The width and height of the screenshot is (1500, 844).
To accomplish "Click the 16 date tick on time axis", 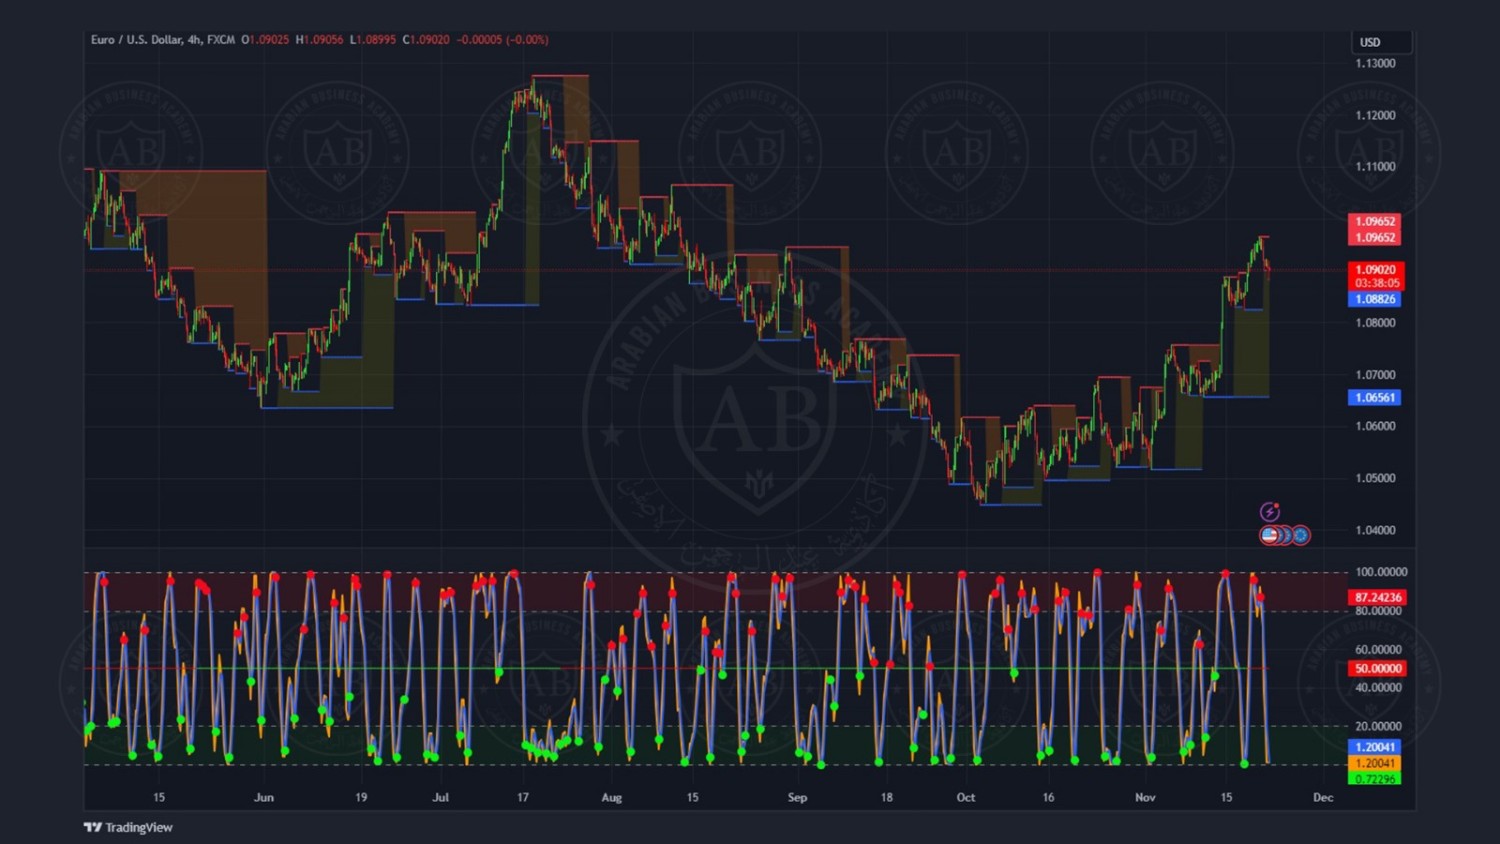I will point(1048,797).
